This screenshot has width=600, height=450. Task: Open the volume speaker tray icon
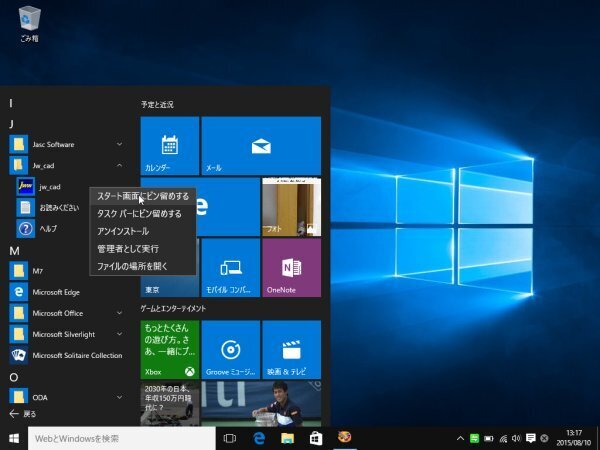tap(517, 439)
